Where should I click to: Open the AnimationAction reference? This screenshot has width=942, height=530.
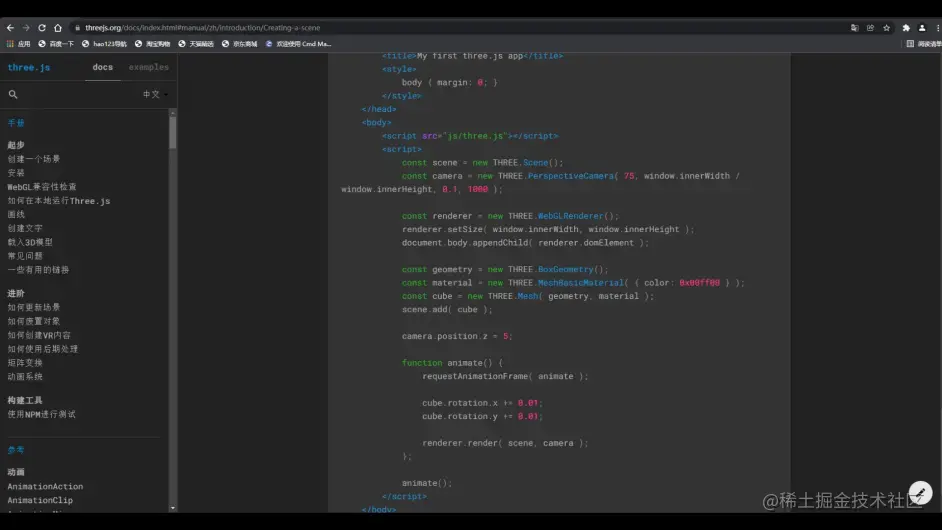click(45, 487)
